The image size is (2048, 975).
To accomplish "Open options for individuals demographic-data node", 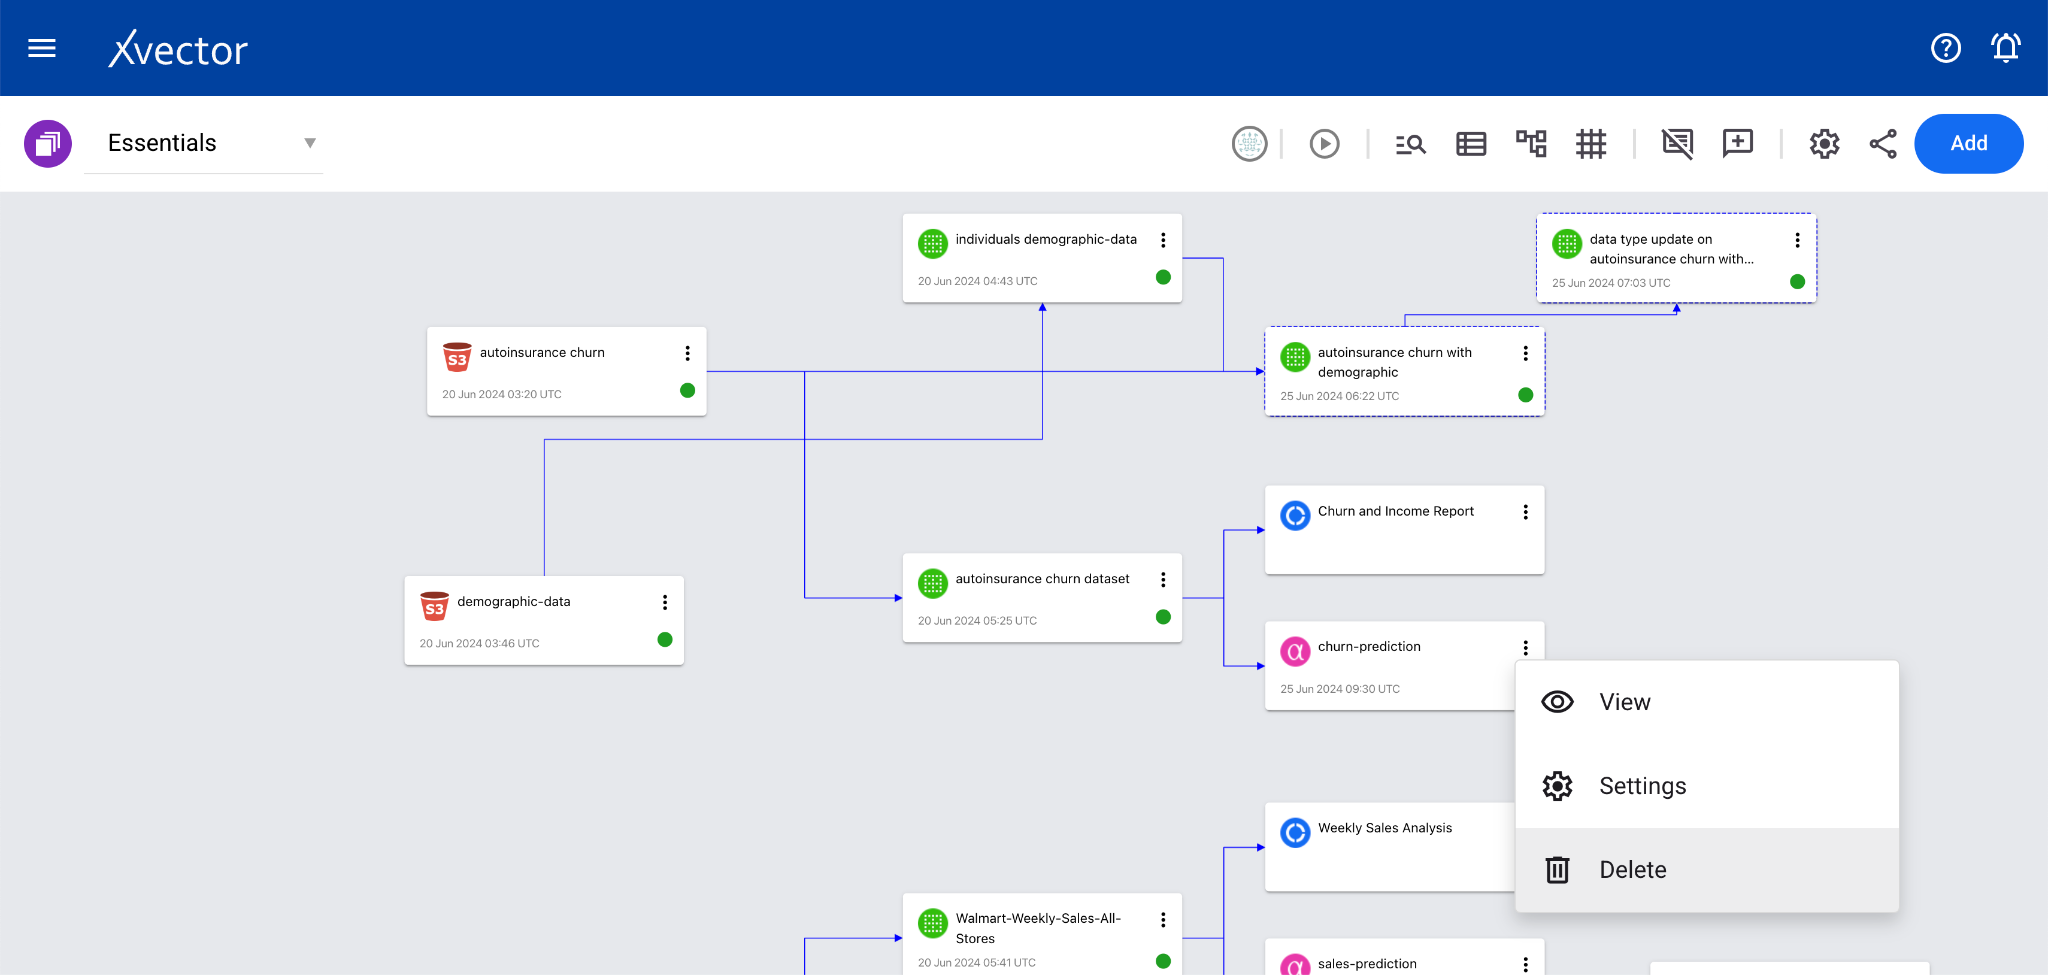I will (x=1163, y=240).
